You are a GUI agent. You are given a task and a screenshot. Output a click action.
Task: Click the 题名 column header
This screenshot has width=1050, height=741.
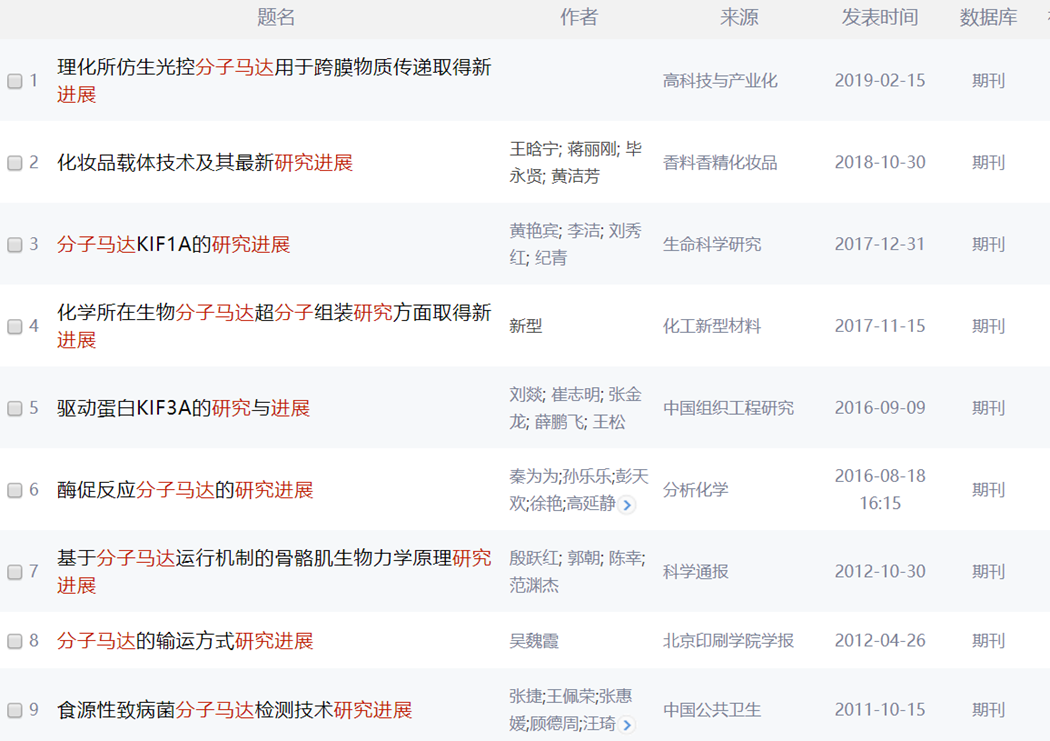point(276,17)
